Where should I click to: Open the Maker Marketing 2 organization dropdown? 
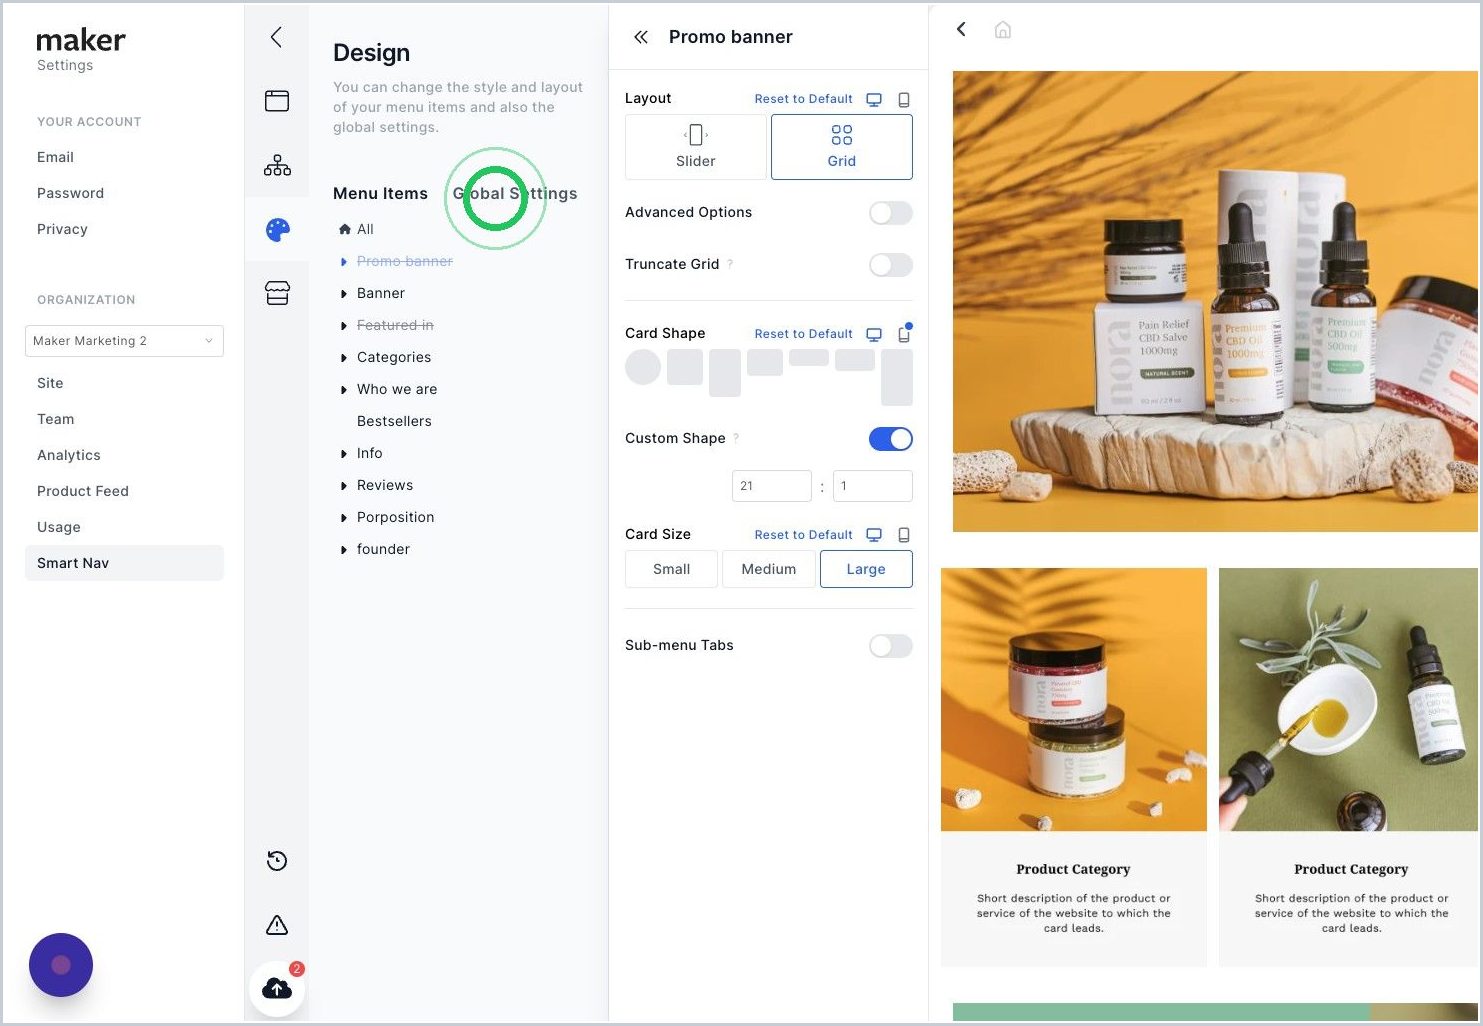click(124, 341)
